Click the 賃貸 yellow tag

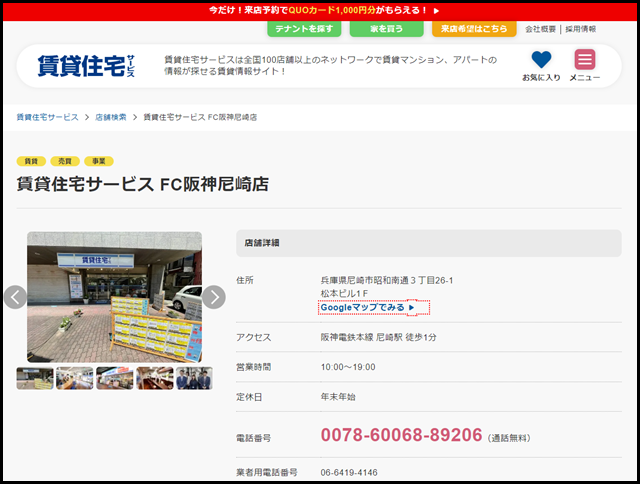31,161
